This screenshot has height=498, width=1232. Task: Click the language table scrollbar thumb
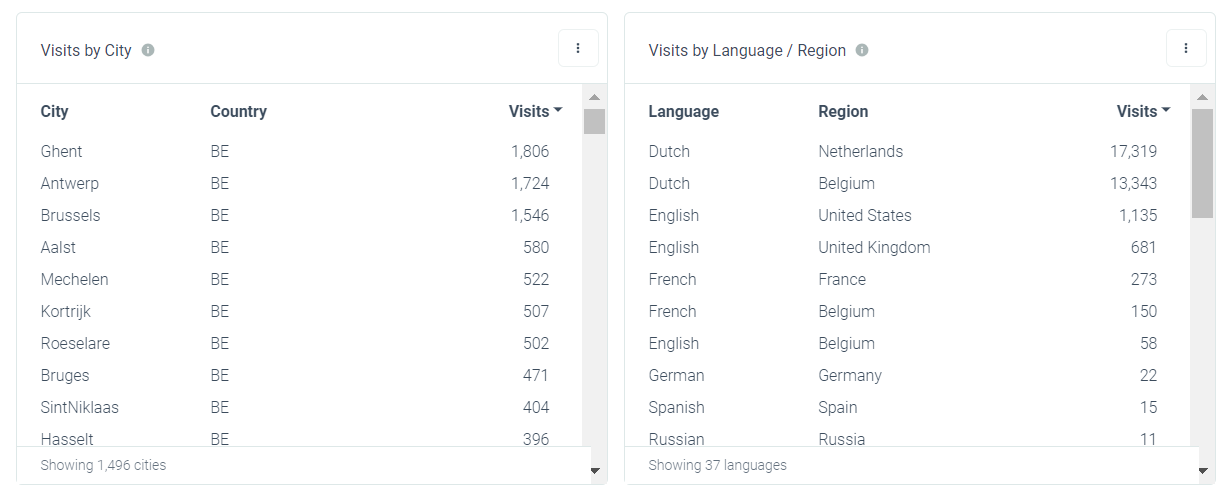pos(1202,163)
